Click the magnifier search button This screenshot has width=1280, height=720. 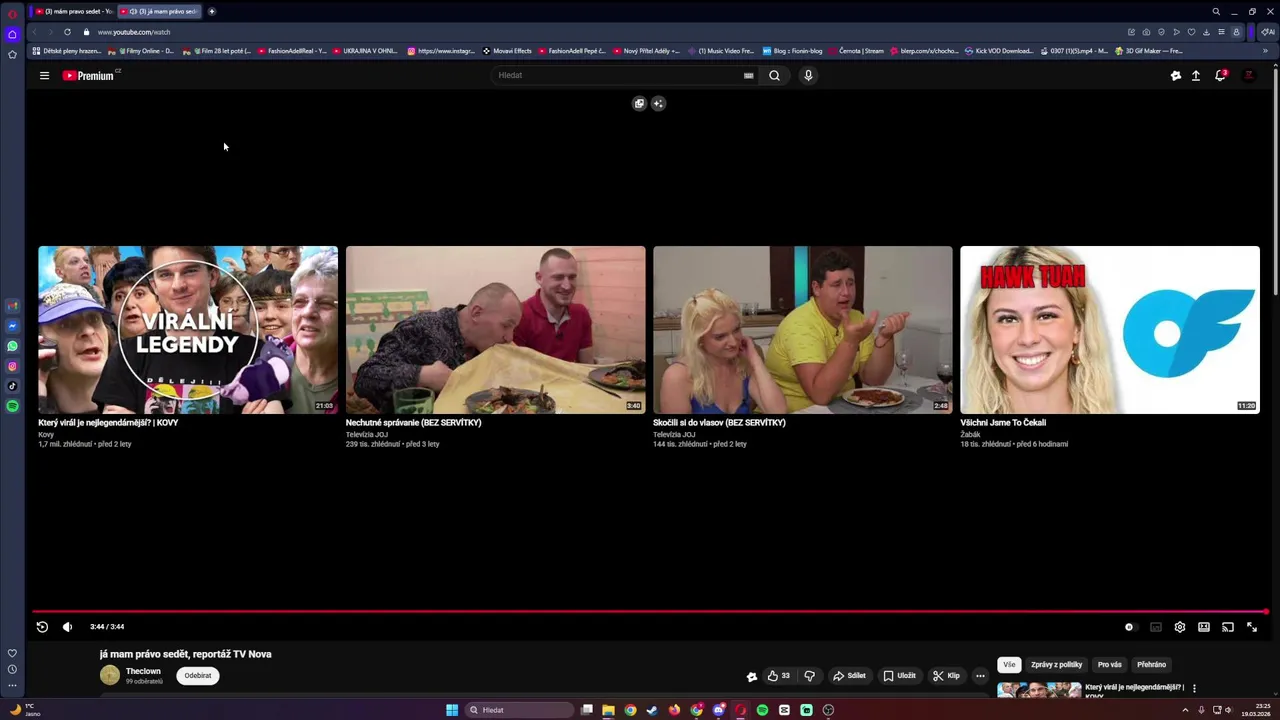(774, 75)
